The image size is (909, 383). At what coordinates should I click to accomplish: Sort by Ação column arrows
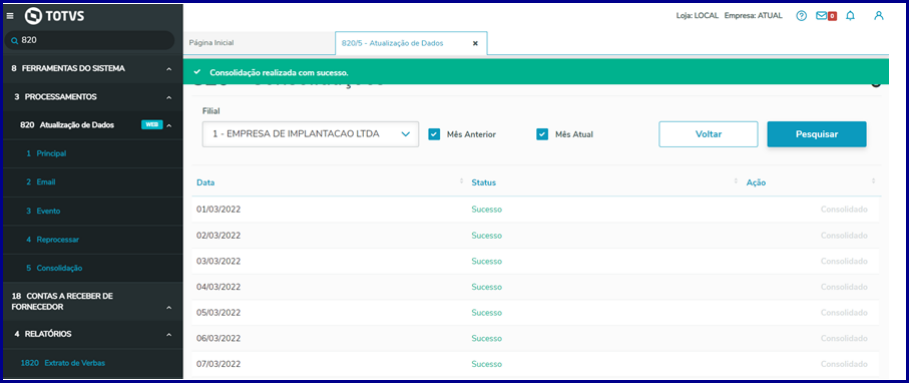(873, 182)
